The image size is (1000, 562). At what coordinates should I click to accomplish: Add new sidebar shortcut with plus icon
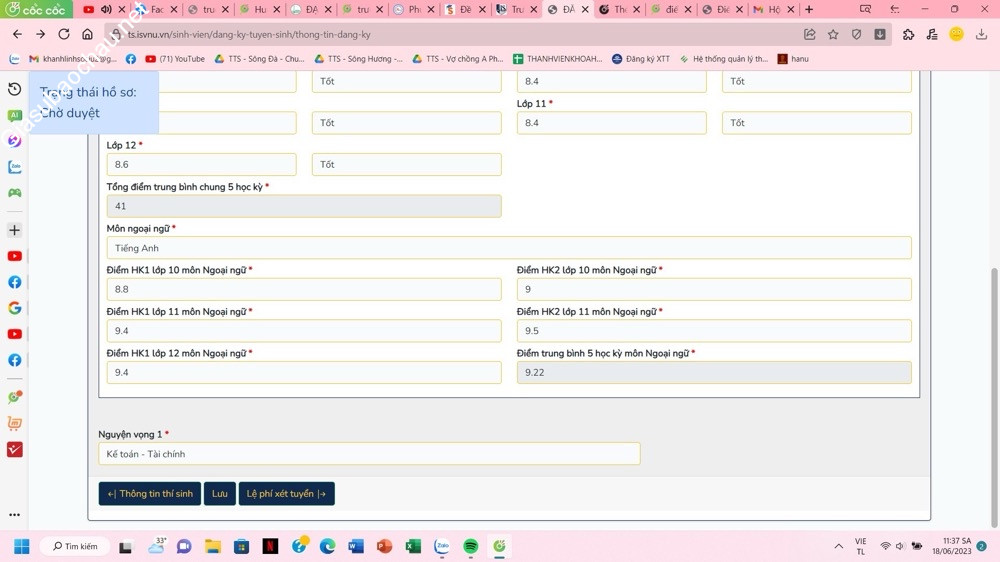(x=14, y=230)
